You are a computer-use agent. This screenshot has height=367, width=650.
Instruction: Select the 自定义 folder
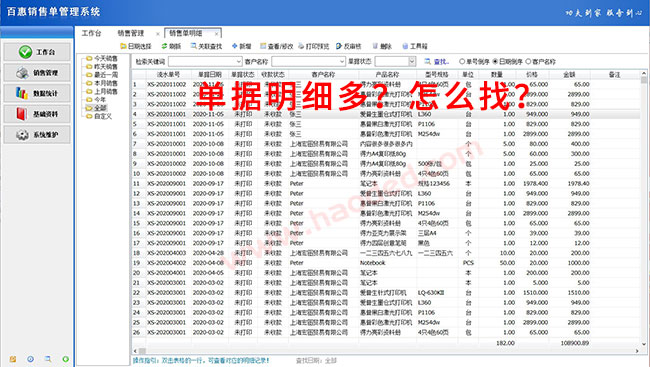(x=99, y=117)
